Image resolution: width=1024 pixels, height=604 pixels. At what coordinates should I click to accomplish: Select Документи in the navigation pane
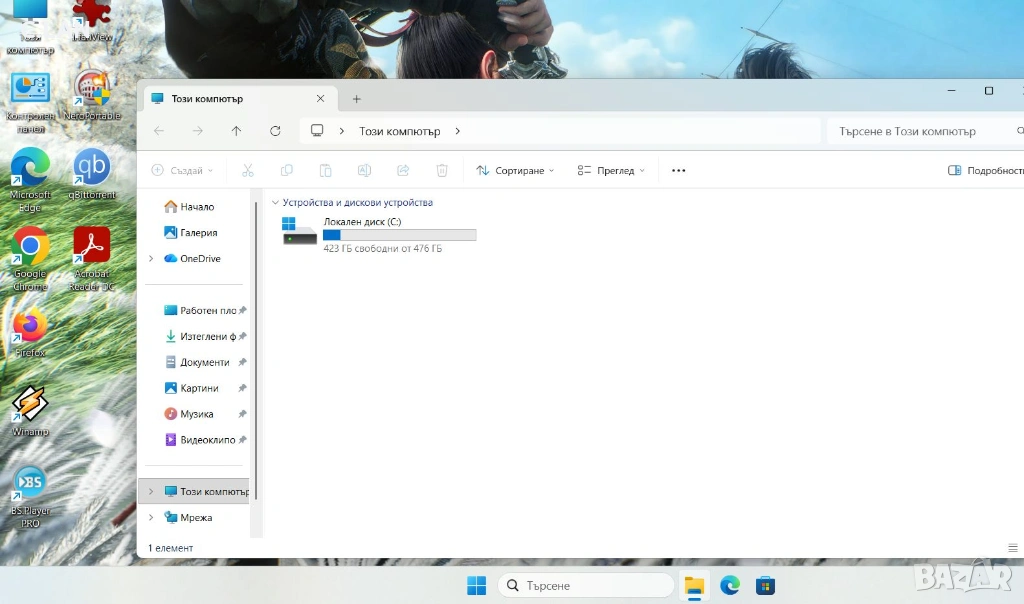click(x=204, y=362)
